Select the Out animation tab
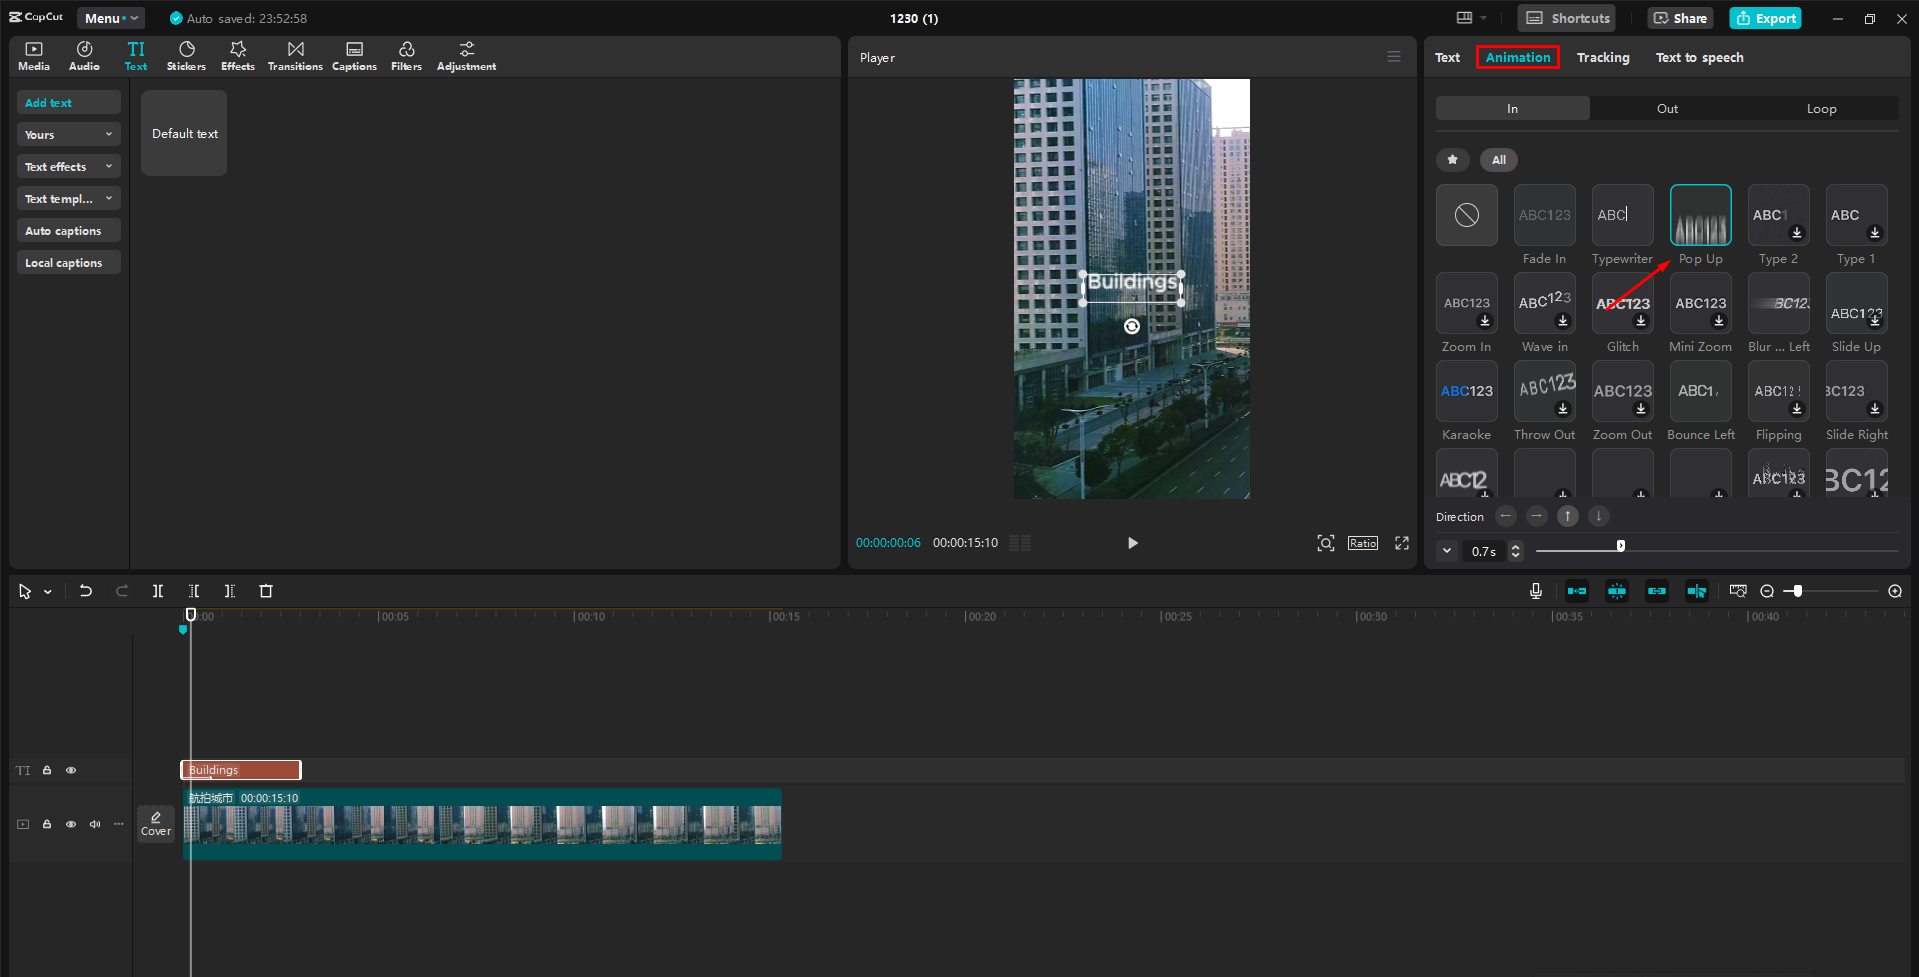 click(1665, 108)
